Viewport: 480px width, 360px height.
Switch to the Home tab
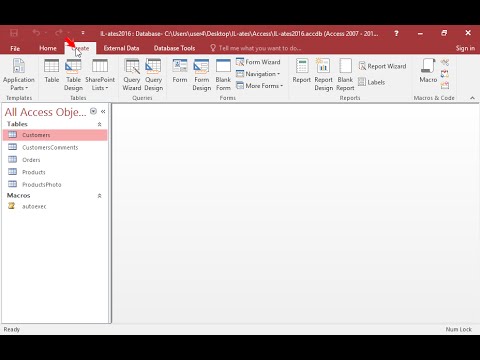point(48,48)
